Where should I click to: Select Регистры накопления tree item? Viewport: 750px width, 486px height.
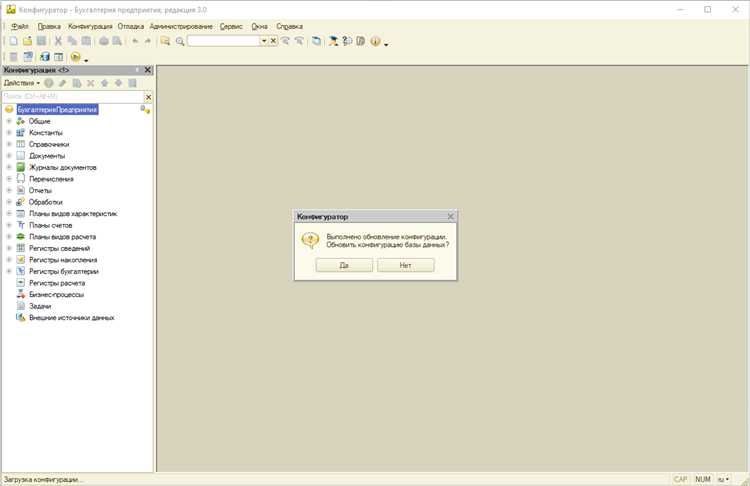pos(63,260)
